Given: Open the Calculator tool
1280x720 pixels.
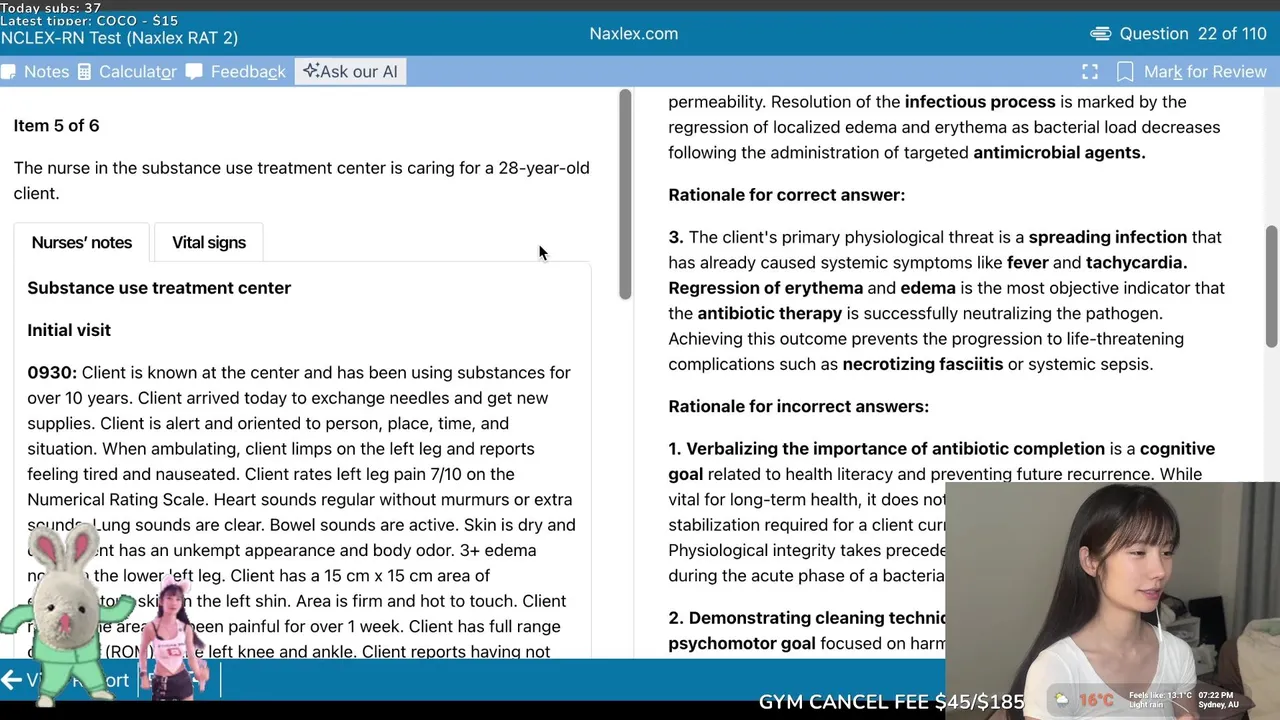Looking at the screenshot, I should click(127, 72).
